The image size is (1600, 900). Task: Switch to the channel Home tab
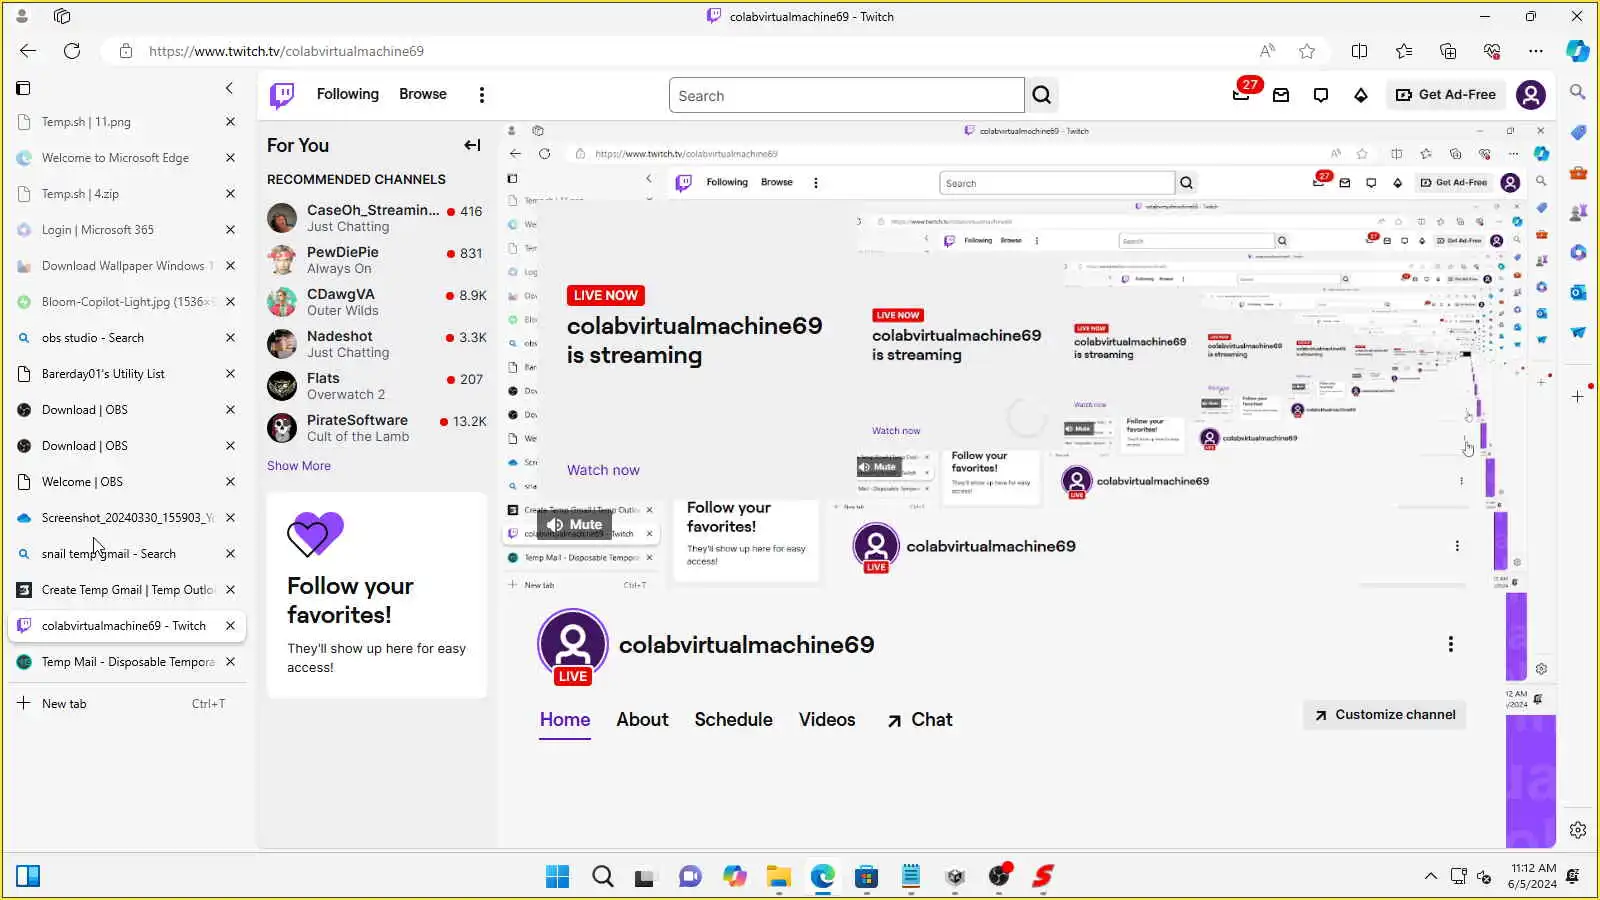pyautogui.click(x=565, y=720)
